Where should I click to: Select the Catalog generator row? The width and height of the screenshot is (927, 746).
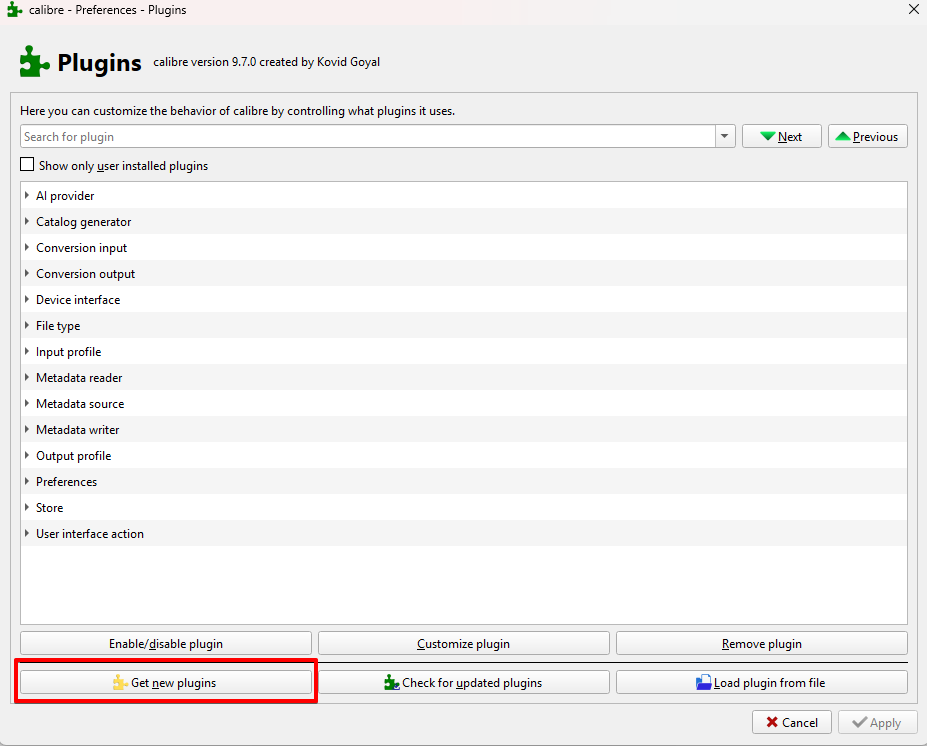click(x=464, y=222)
